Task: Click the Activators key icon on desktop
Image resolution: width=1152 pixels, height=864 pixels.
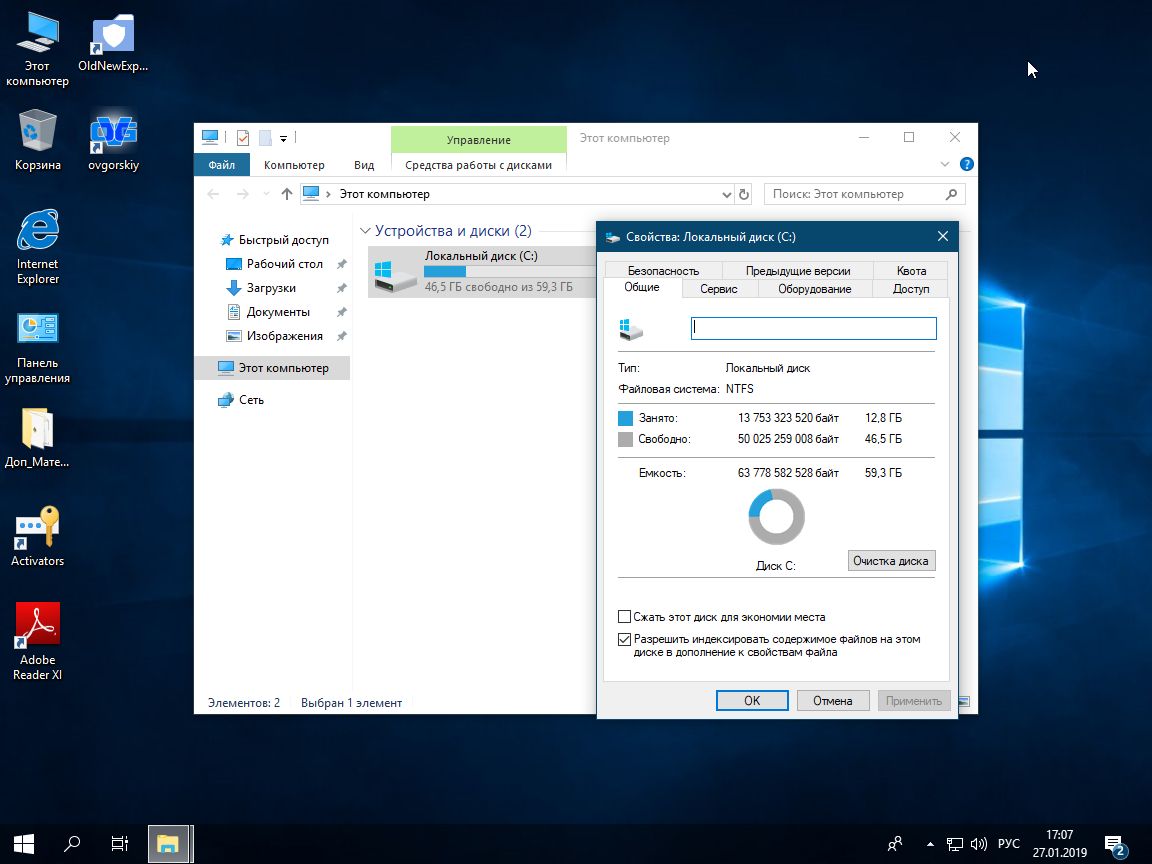Action: point(37,528)
